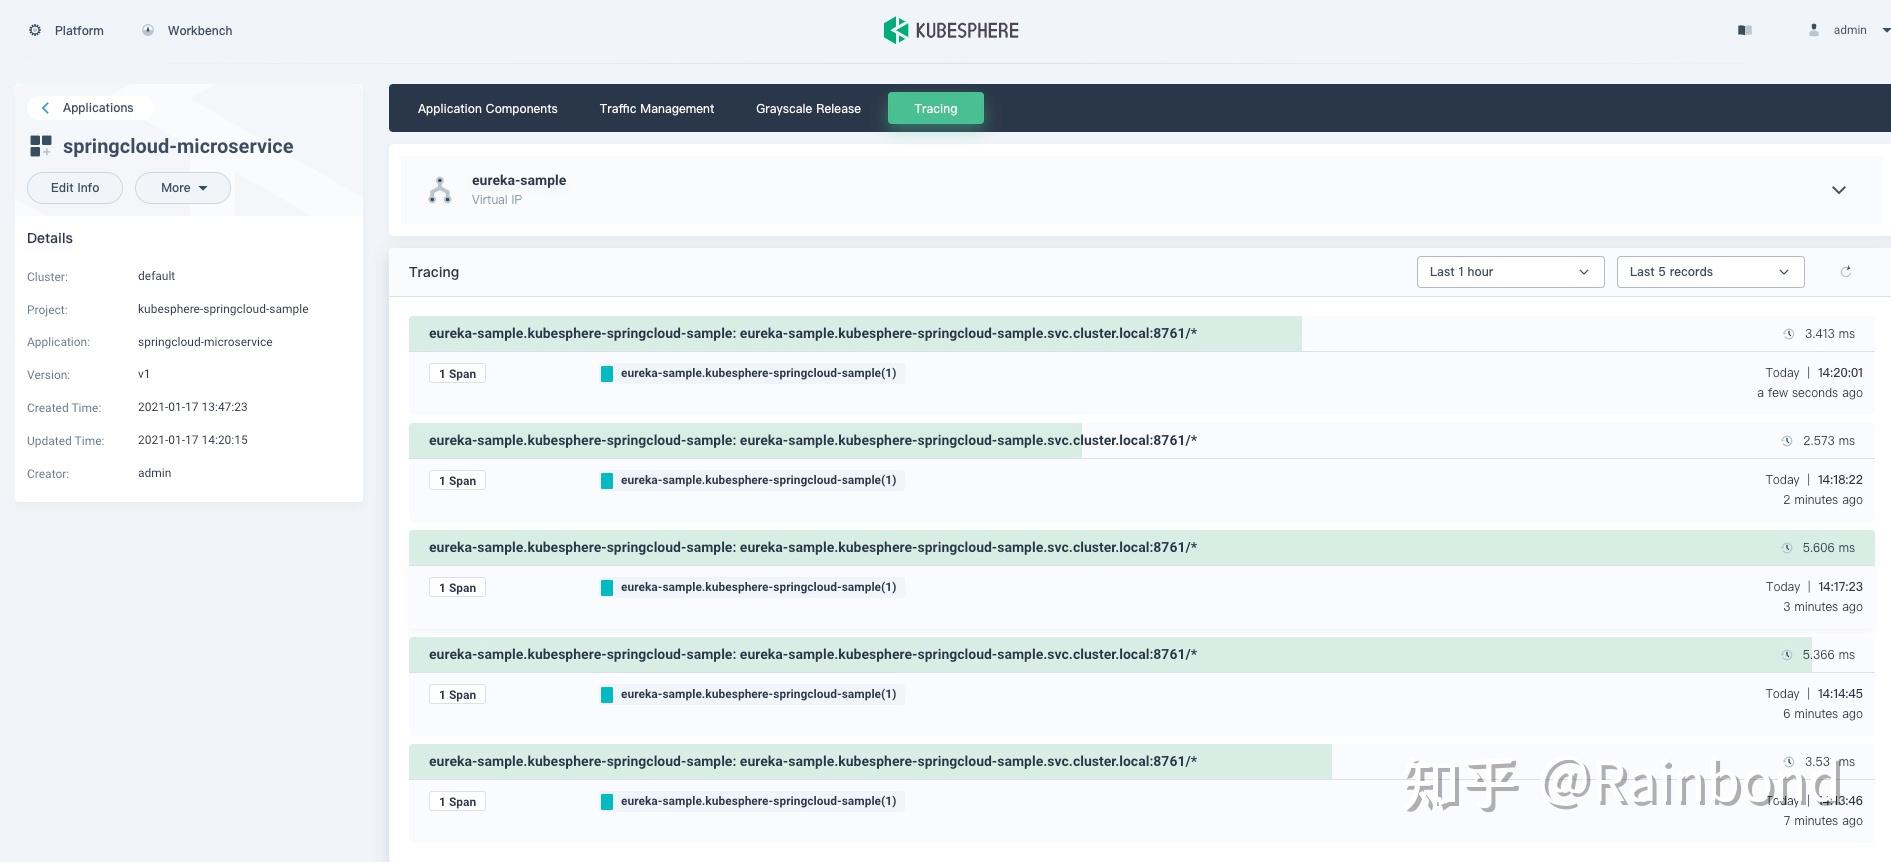Click the KubeSphere logo

[x=950, y=30]
